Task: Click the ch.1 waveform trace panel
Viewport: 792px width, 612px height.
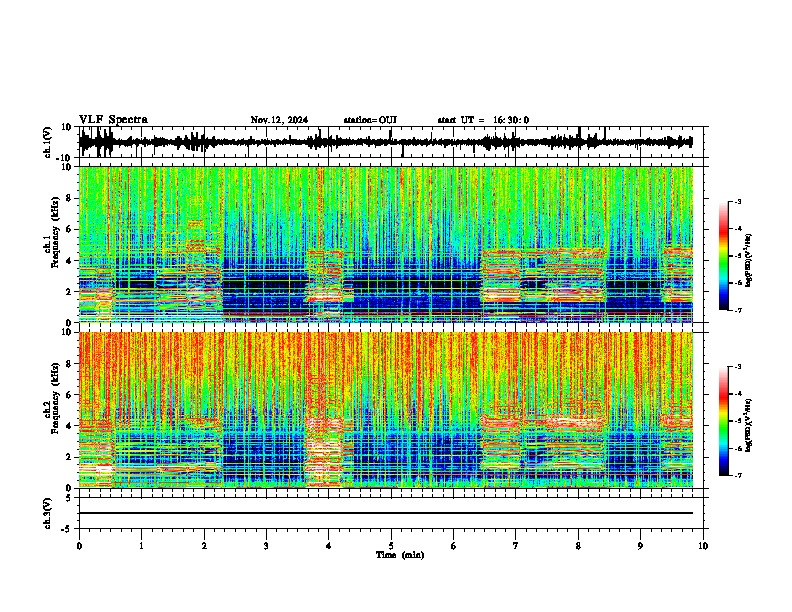Action: tap(391, 142)
